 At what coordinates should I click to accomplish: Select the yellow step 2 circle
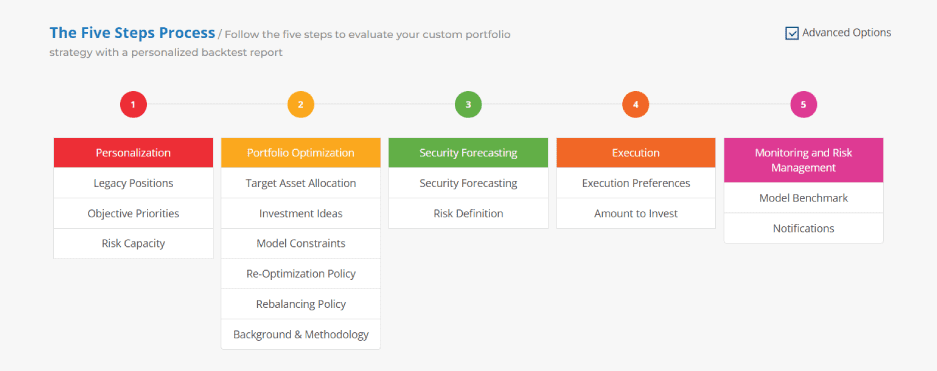click(301, 105)
